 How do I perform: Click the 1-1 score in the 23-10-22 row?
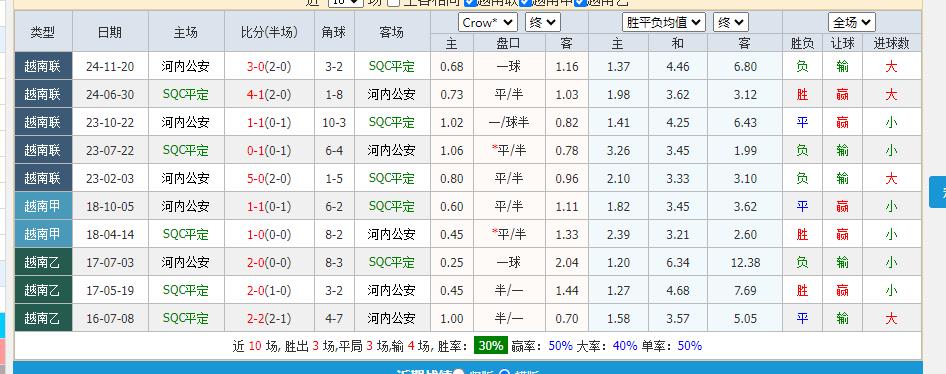point(256,122)
